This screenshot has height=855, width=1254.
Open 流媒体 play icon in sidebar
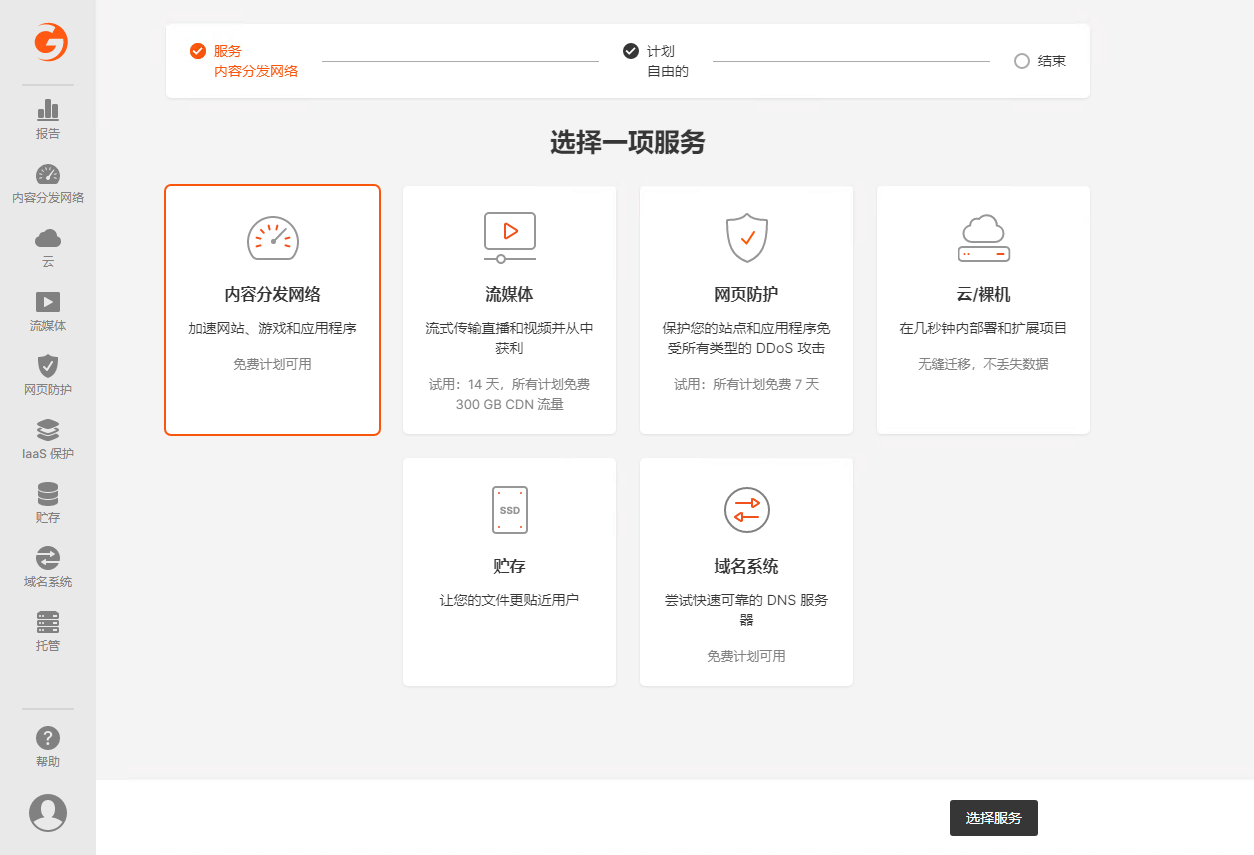pos(48,302)
